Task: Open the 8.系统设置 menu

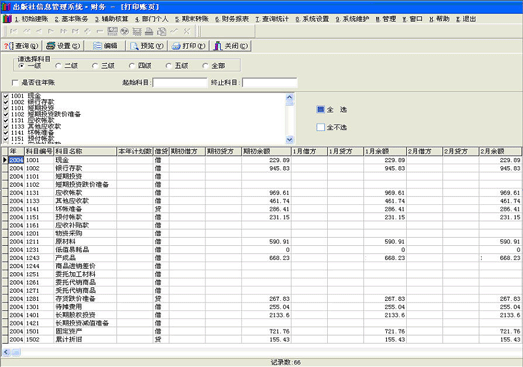Action: point(312,19)
